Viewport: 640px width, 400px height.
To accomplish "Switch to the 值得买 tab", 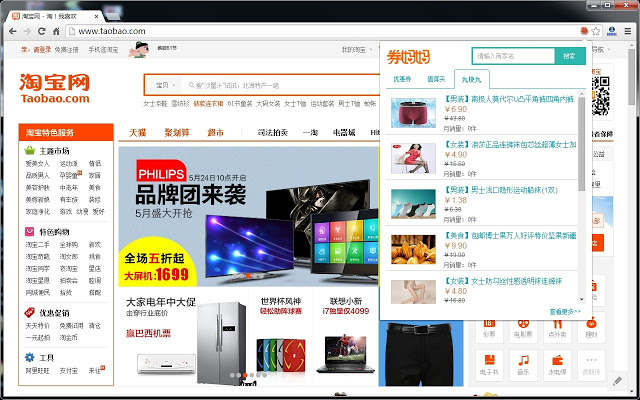I will 436,79.
